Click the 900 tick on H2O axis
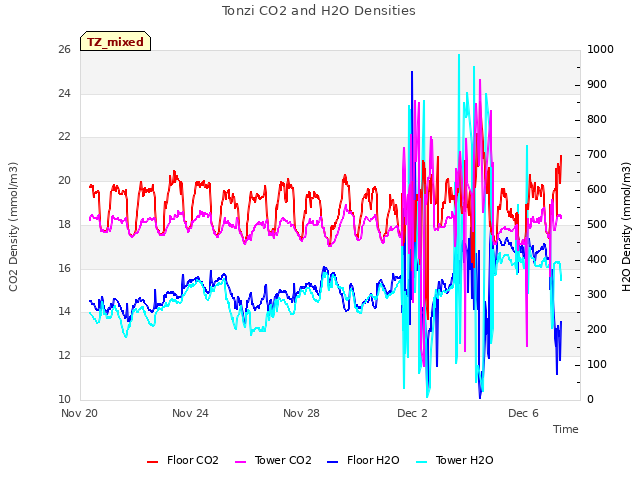This screenshot has height=480, width=640. pyautogui.click(x=597, y=85)
